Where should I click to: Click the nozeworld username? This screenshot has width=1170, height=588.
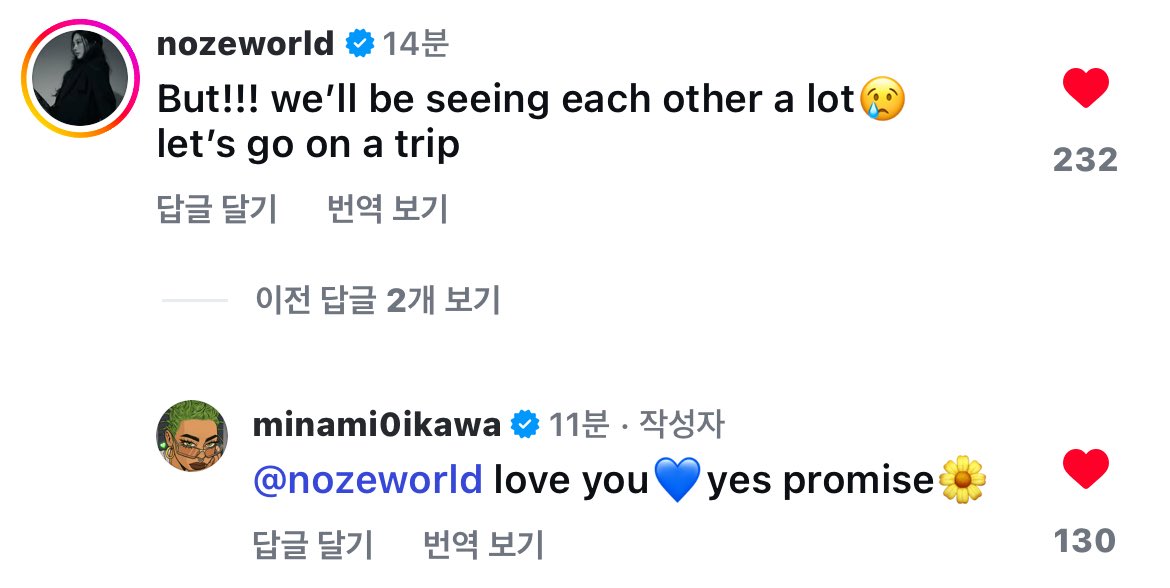(245, 43)
